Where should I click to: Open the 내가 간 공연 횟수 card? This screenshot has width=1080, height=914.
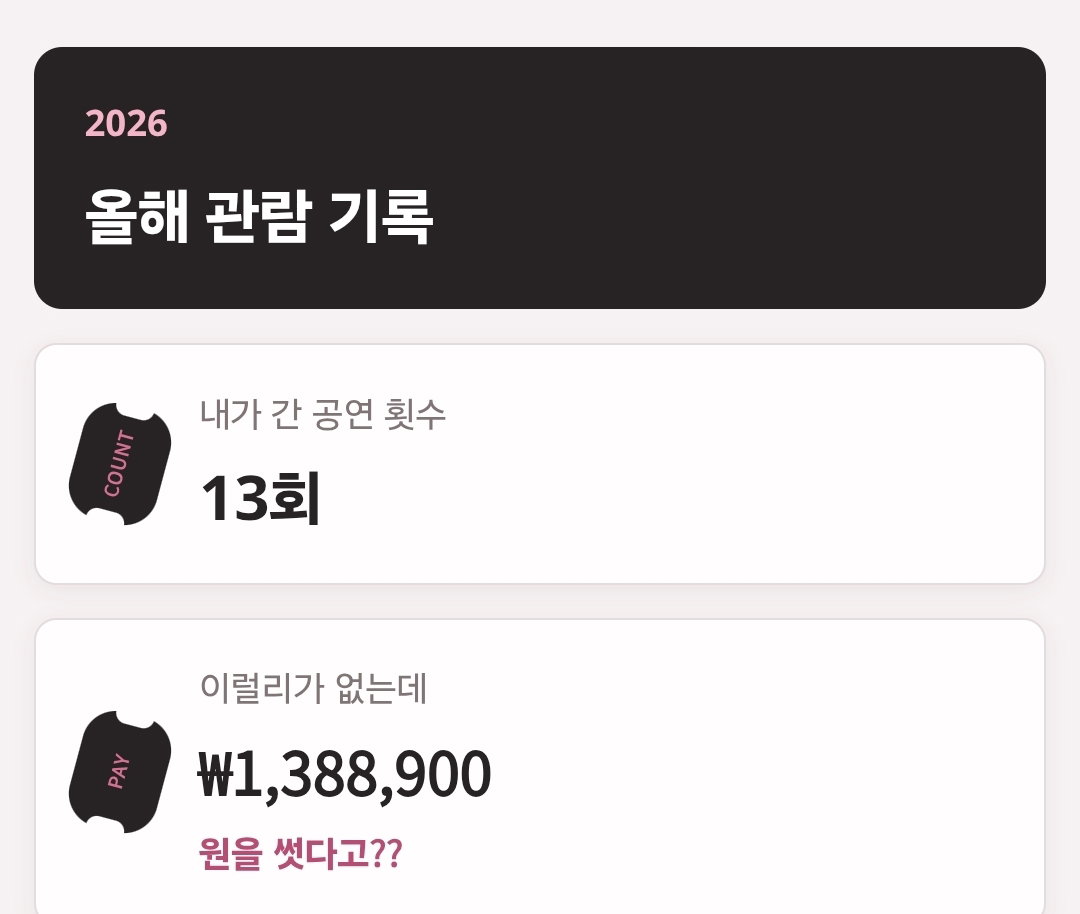pyautogui.click(x=540, y=464)
